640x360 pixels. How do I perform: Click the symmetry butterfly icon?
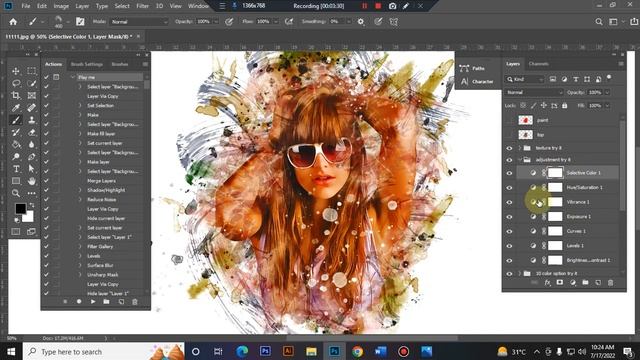[x=393, y=22]
